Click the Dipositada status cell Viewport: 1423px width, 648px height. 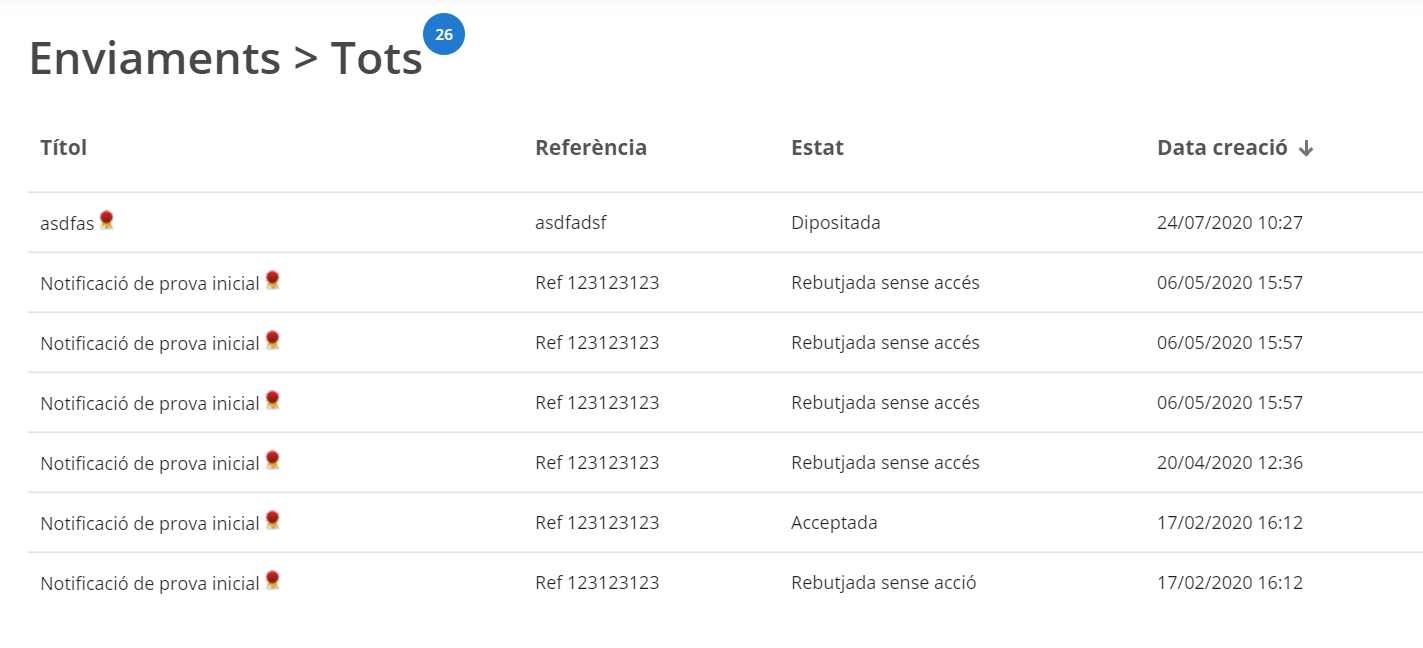click(x=836, y=222)
